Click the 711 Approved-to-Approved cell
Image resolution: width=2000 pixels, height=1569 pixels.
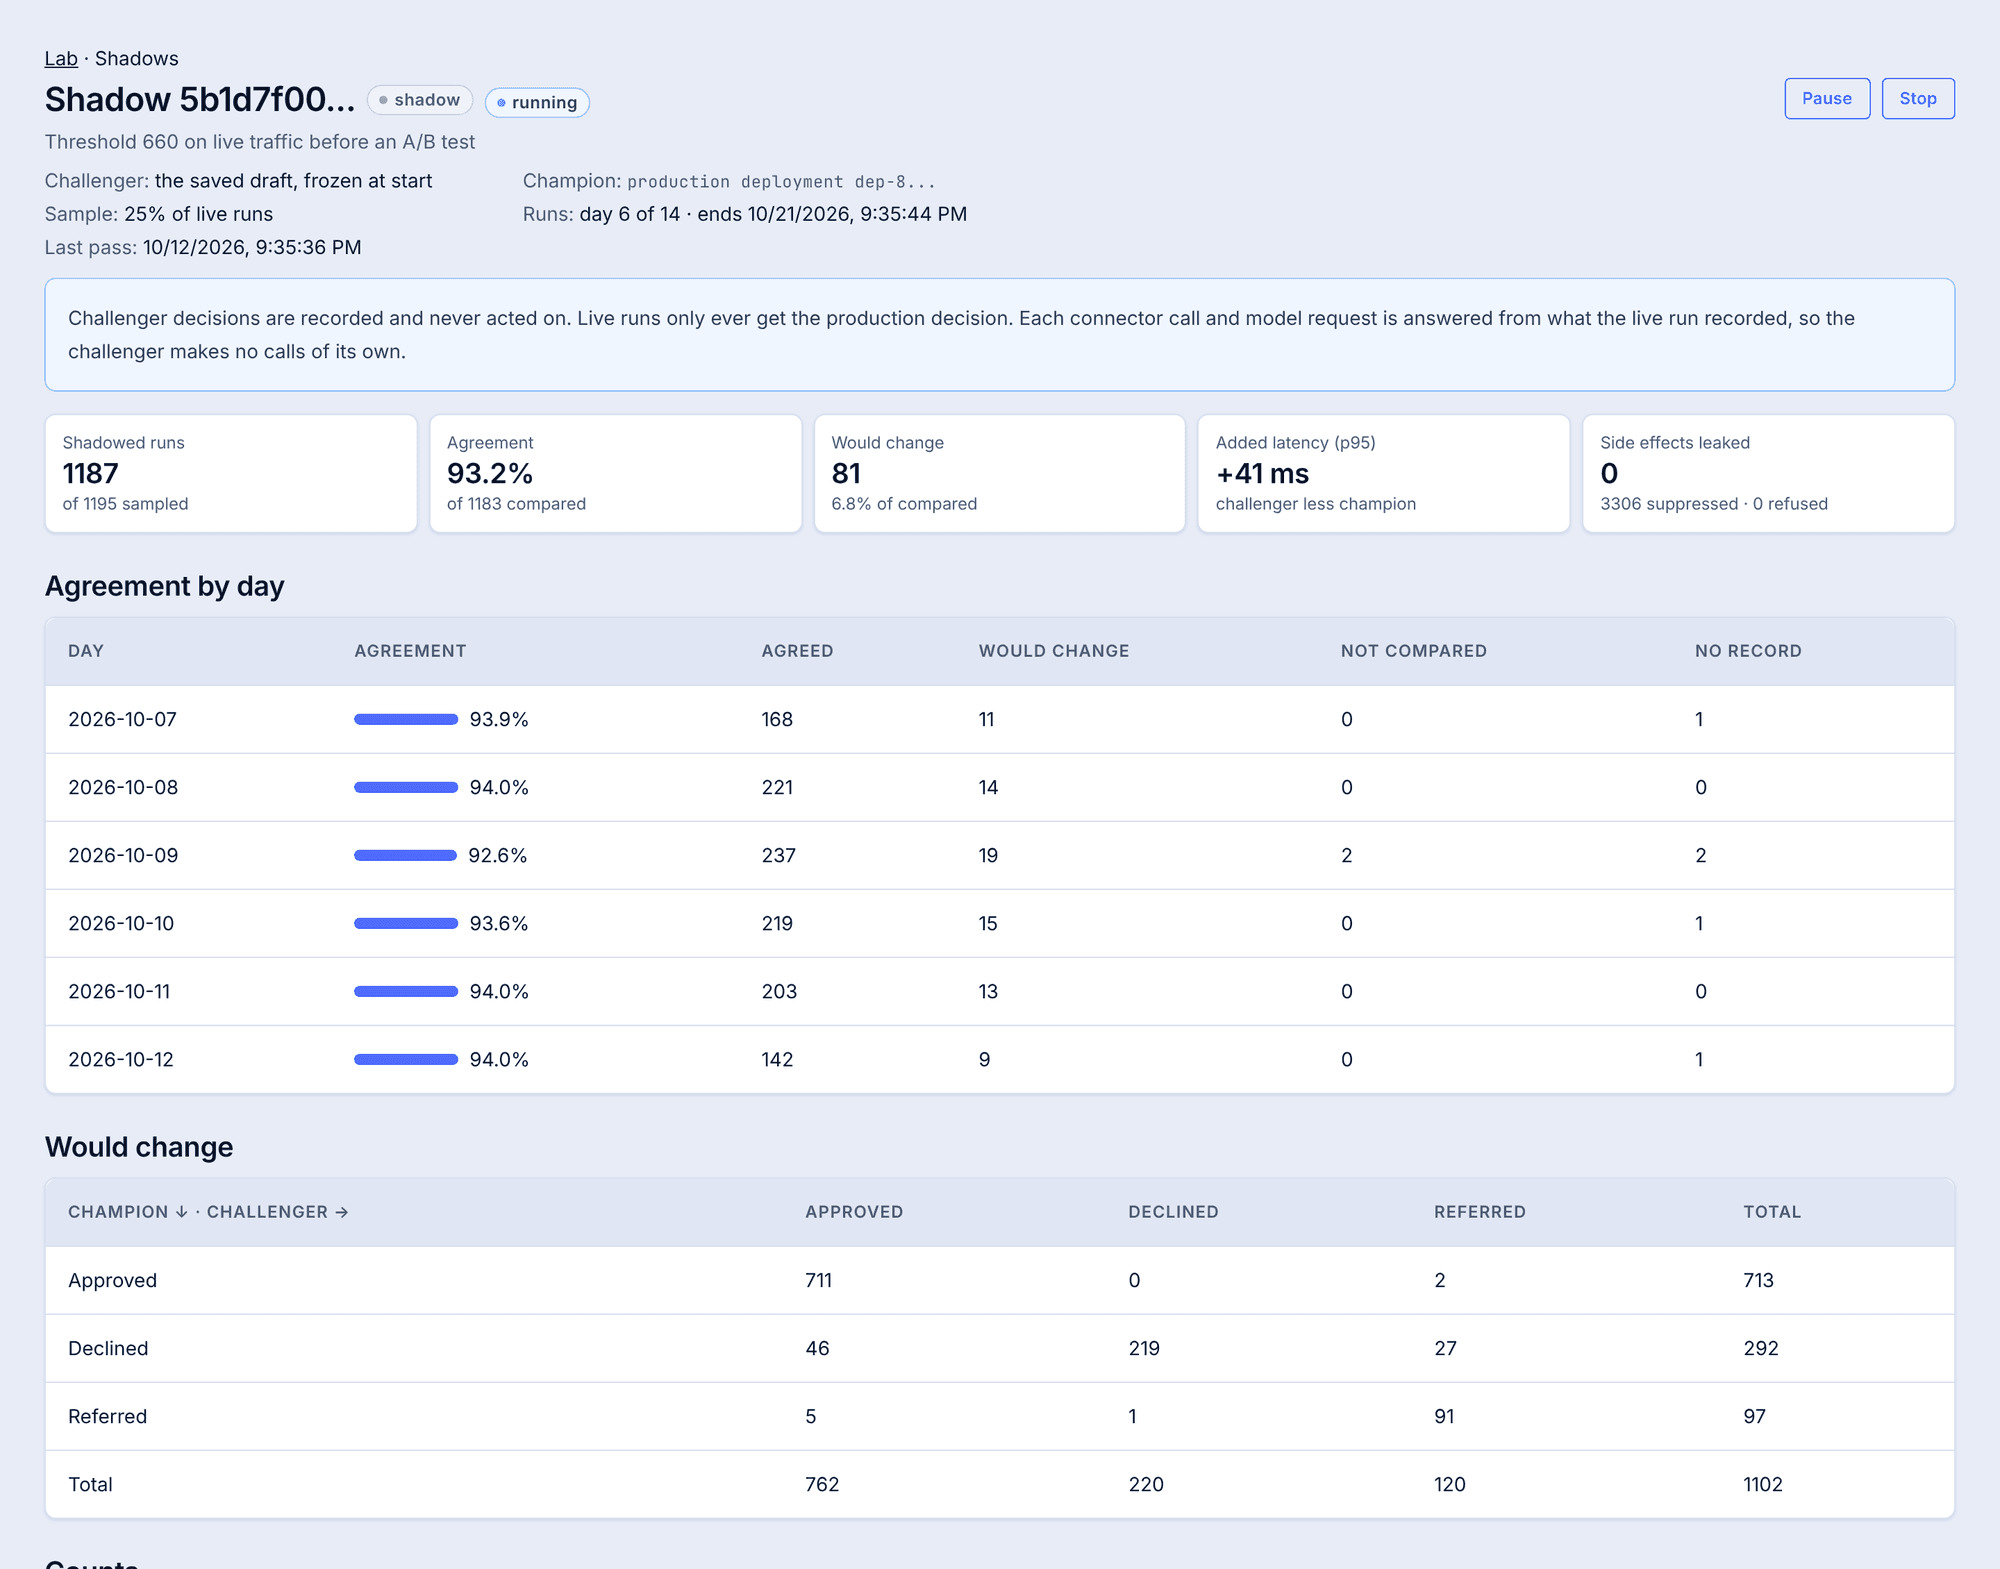pos(818,1280)
